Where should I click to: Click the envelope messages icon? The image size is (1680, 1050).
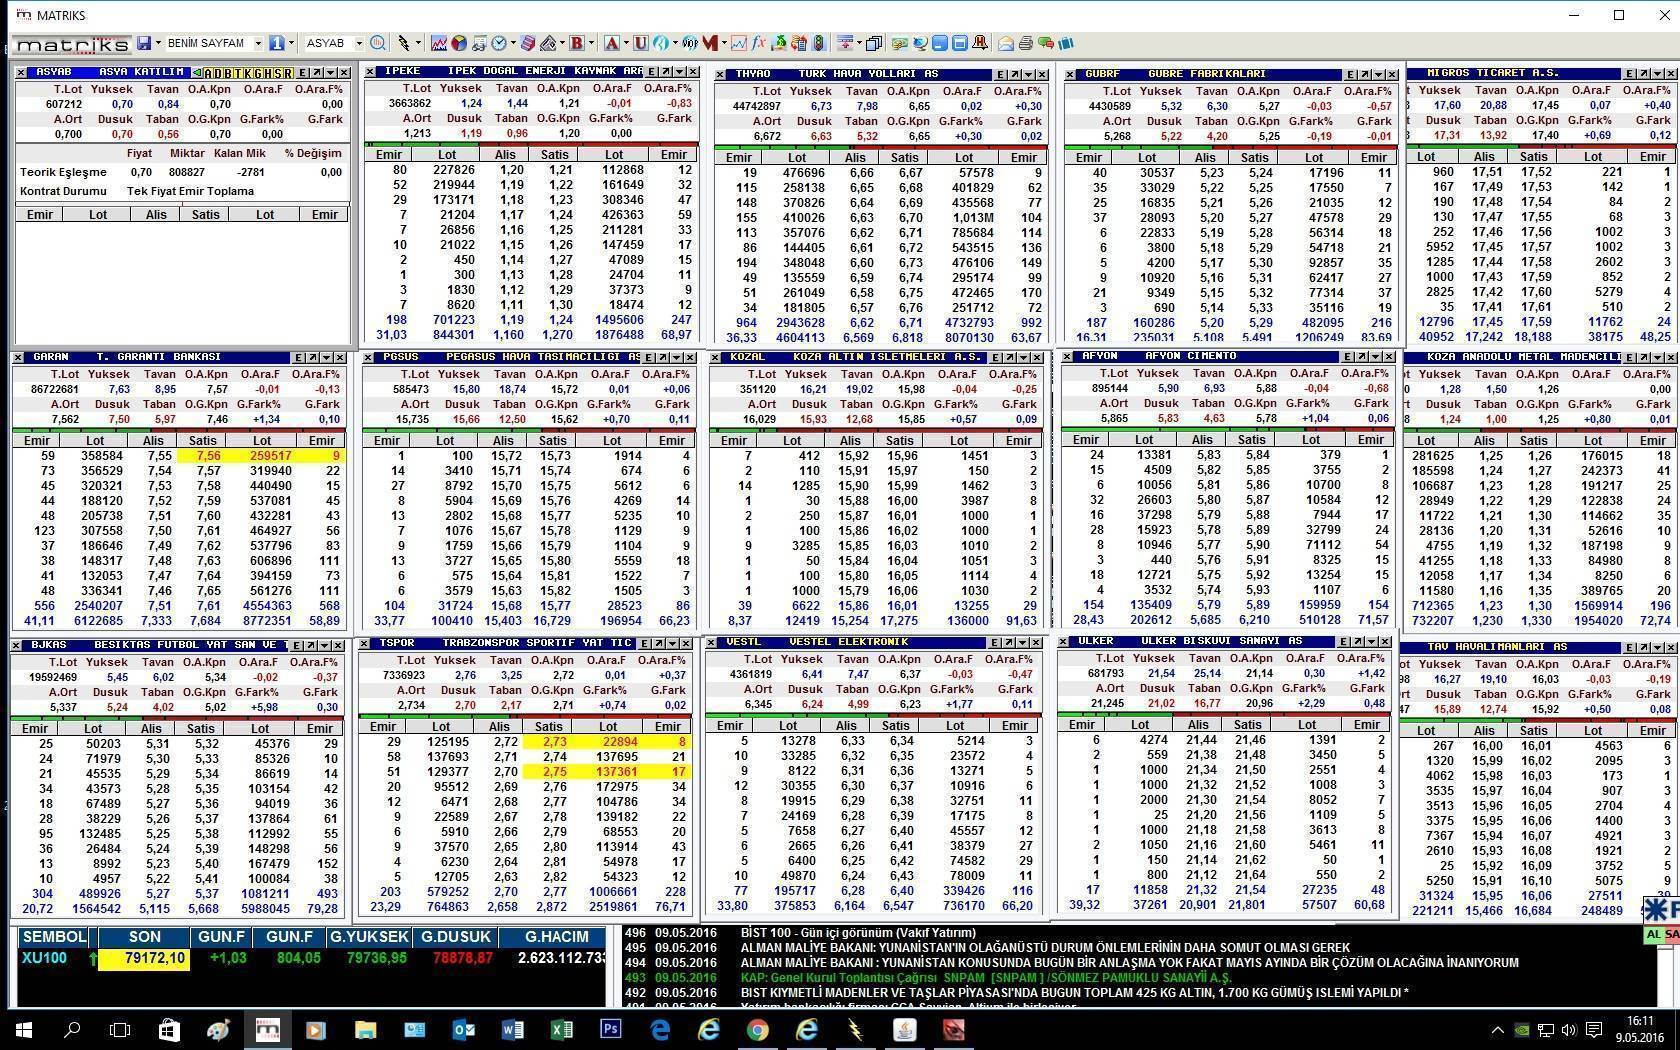click(1006, 44)
